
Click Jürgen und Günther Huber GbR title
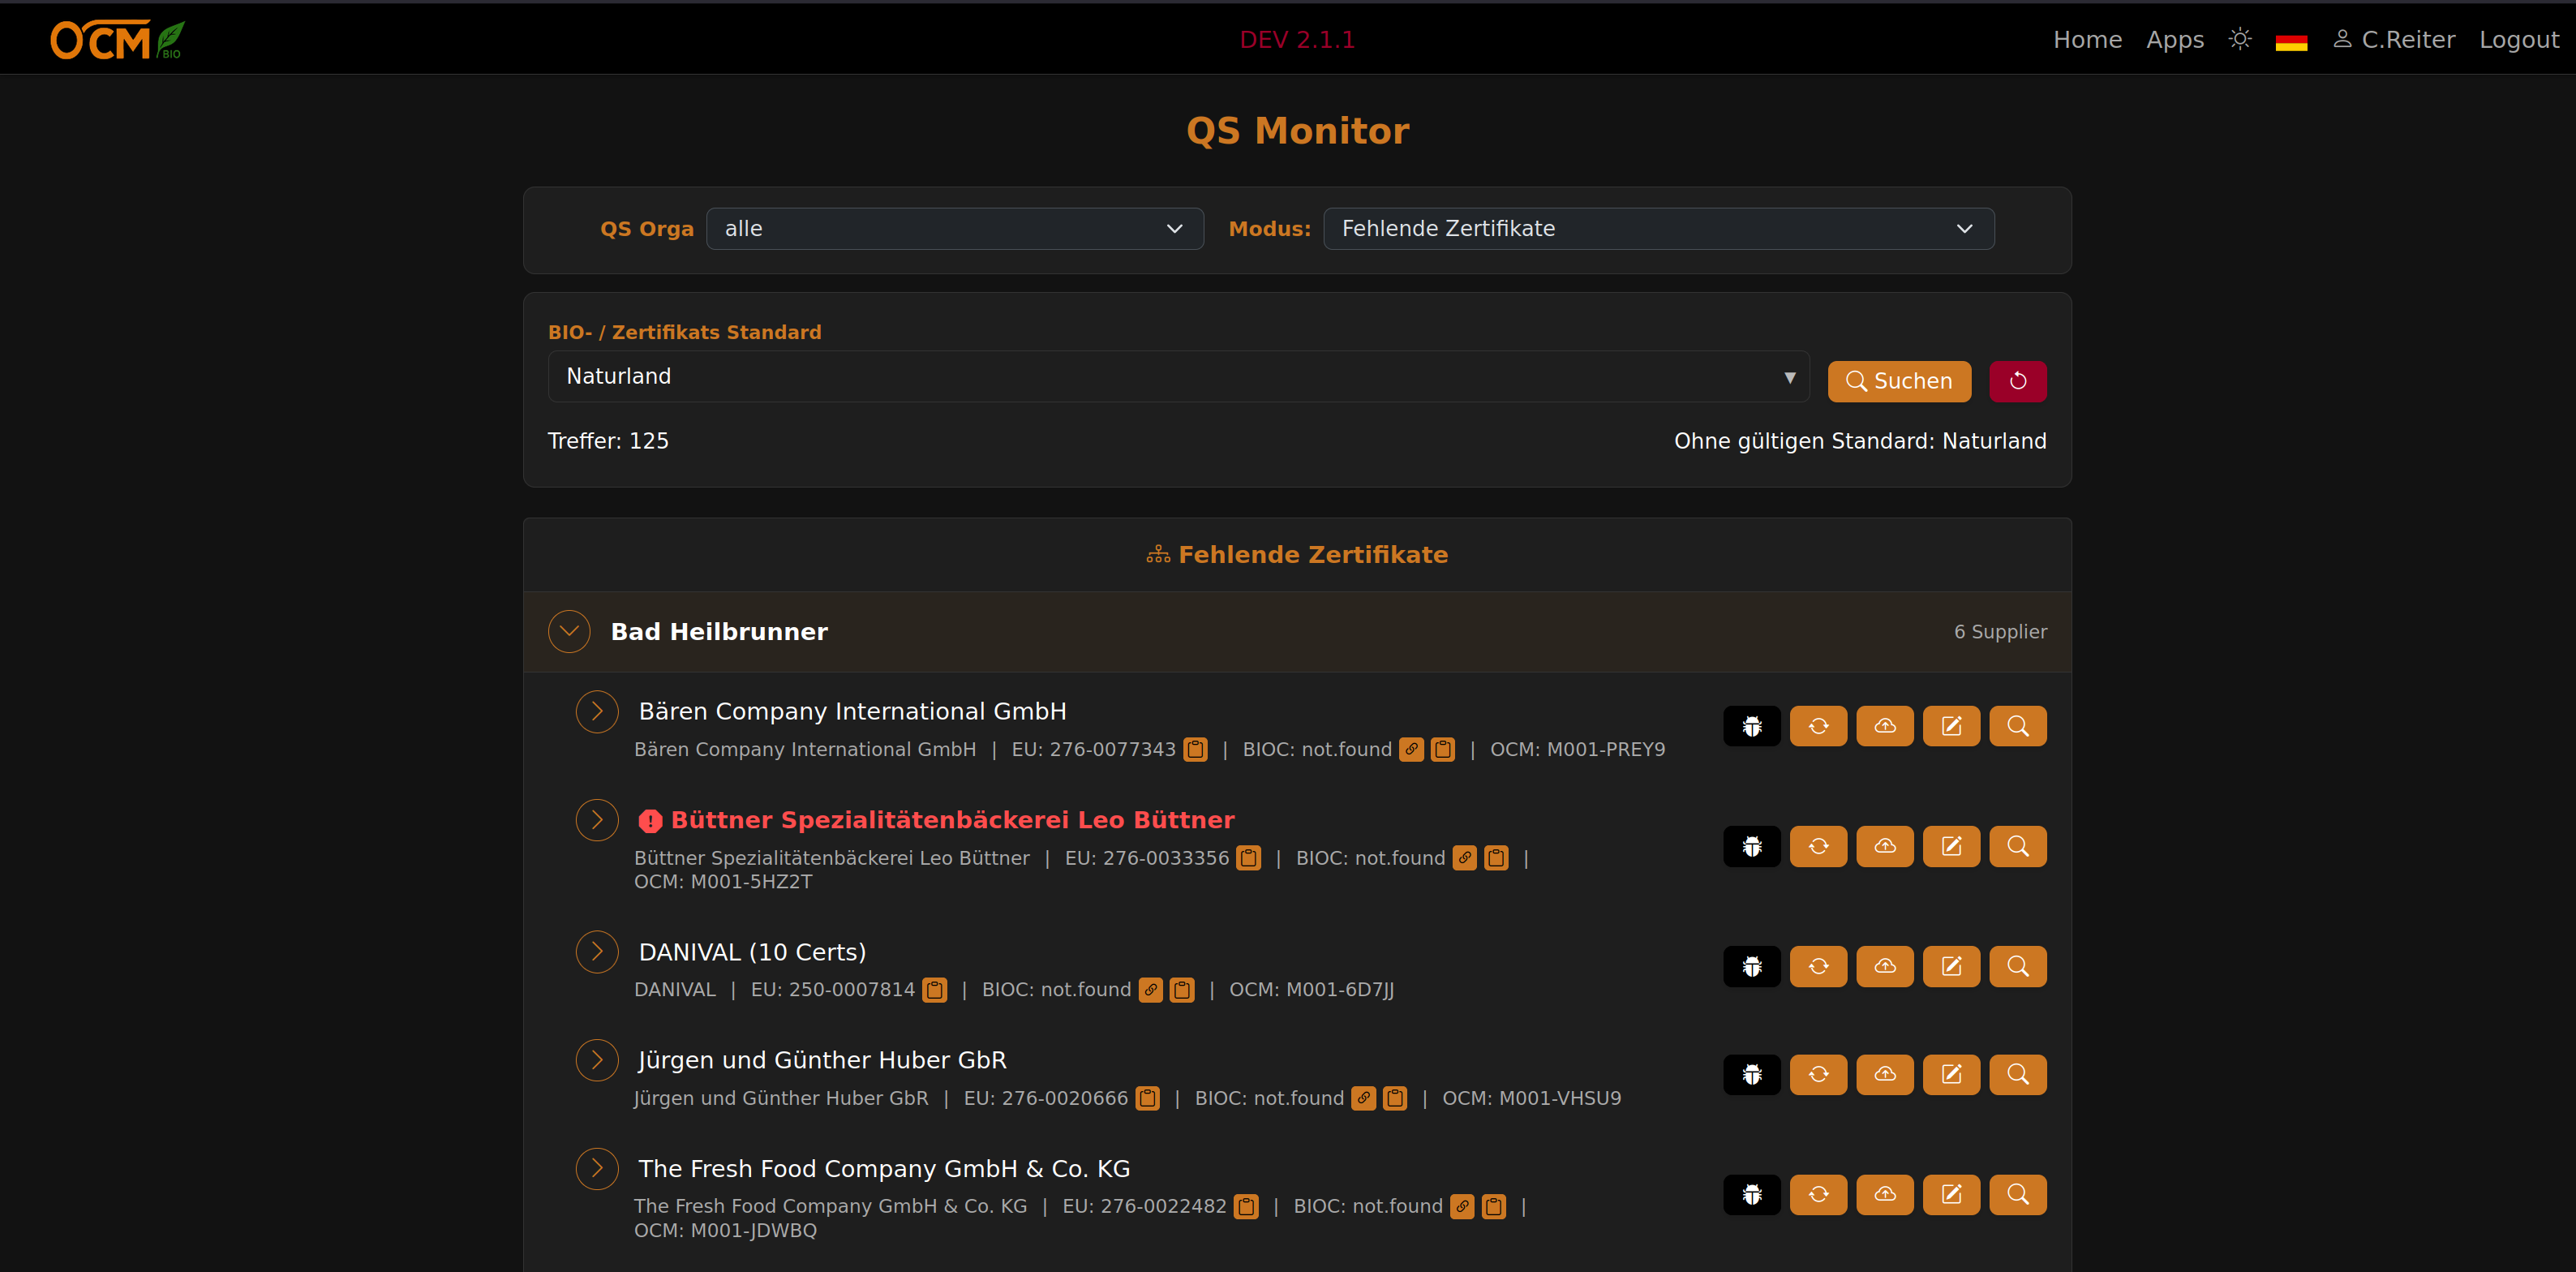[822, 1060]
